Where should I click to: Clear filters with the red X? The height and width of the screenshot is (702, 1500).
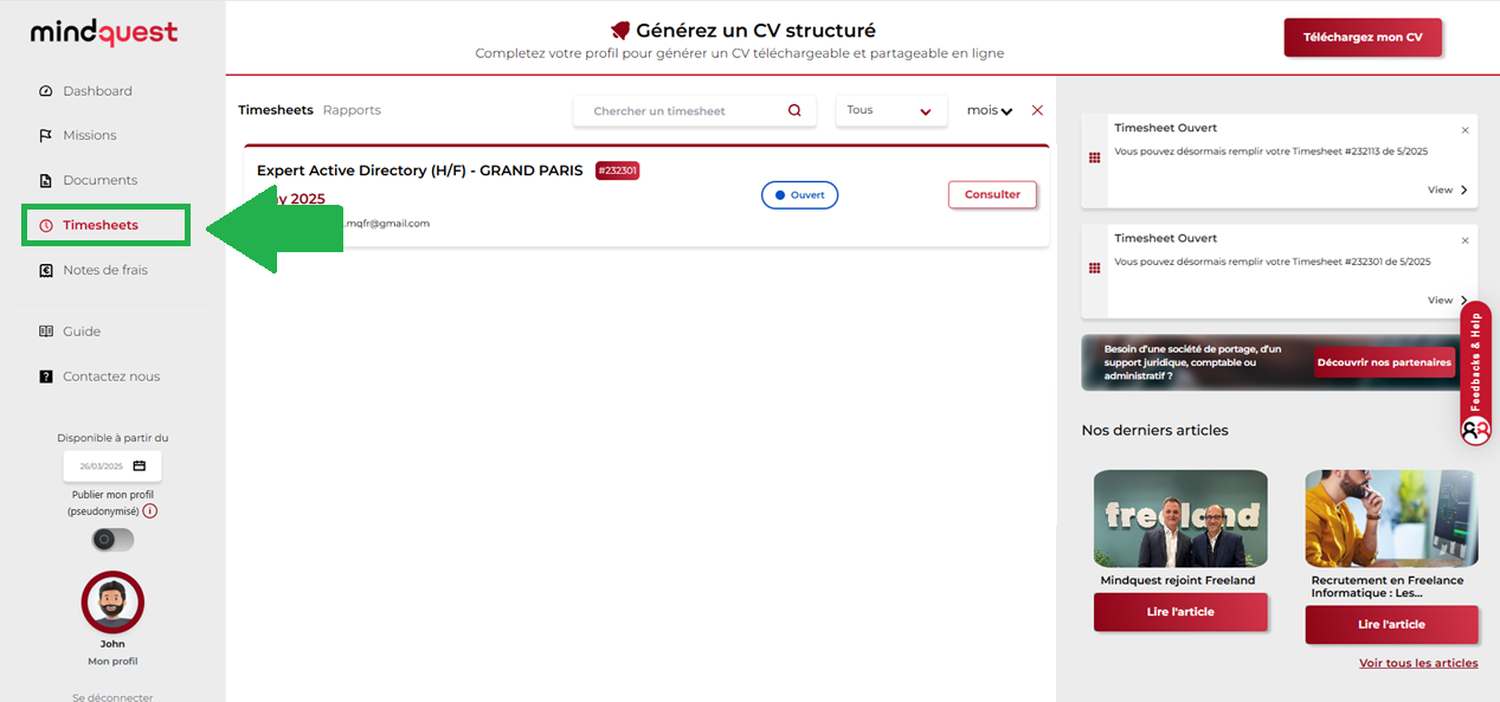point(1037,110)
